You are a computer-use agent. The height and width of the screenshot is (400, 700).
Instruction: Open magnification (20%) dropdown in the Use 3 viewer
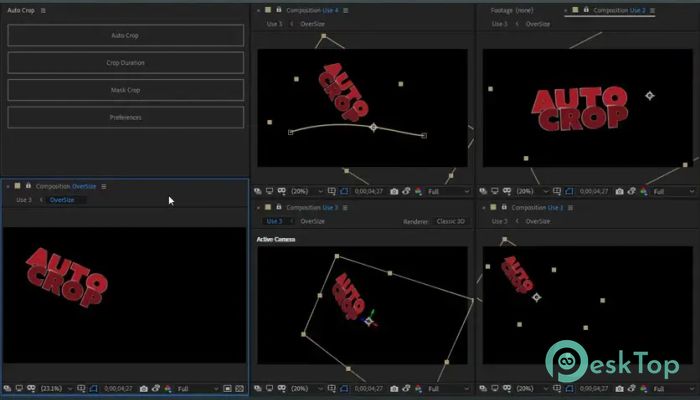pyautogui.click(x=306, y=389)
